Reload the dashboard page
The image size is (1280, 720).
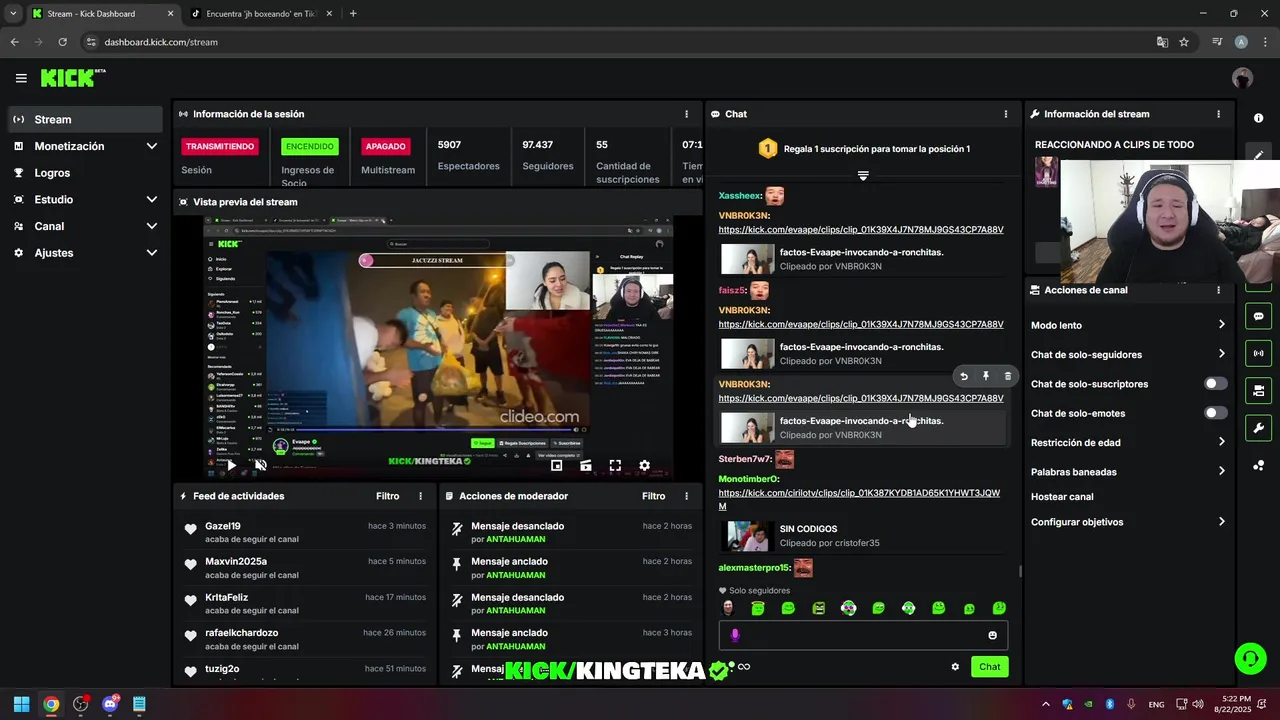click(62, 42)
